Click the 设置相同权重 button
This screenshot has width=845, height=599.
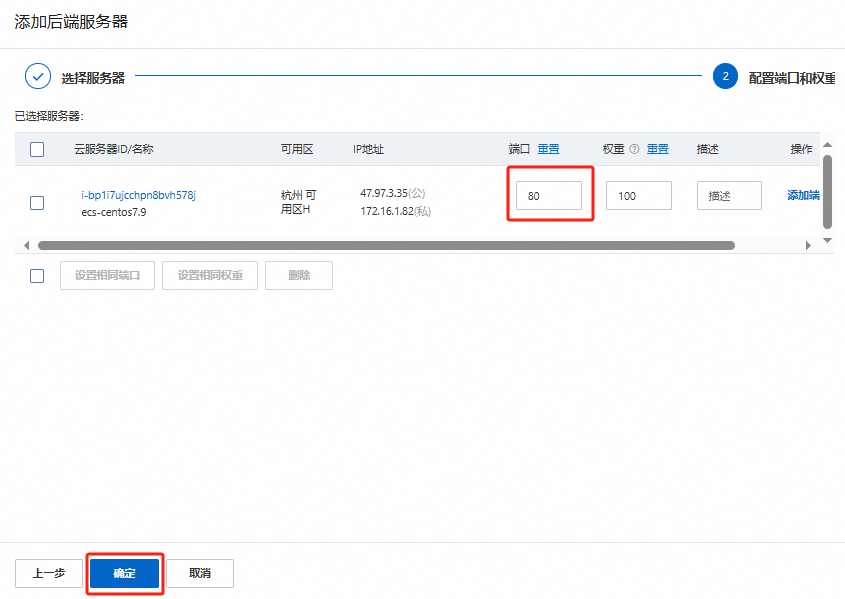[x=210, y=275]
